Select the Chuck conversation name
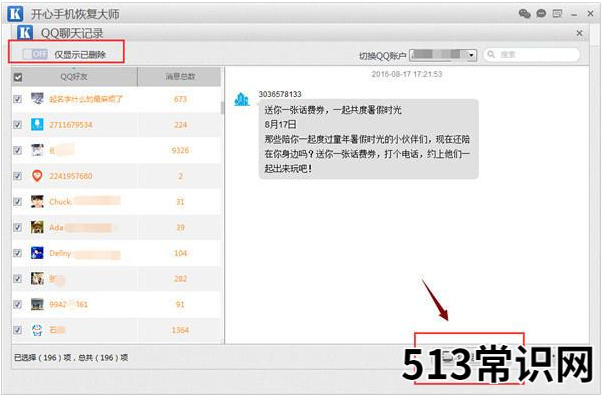The image size is (603, 395). [x=60, y=202]
